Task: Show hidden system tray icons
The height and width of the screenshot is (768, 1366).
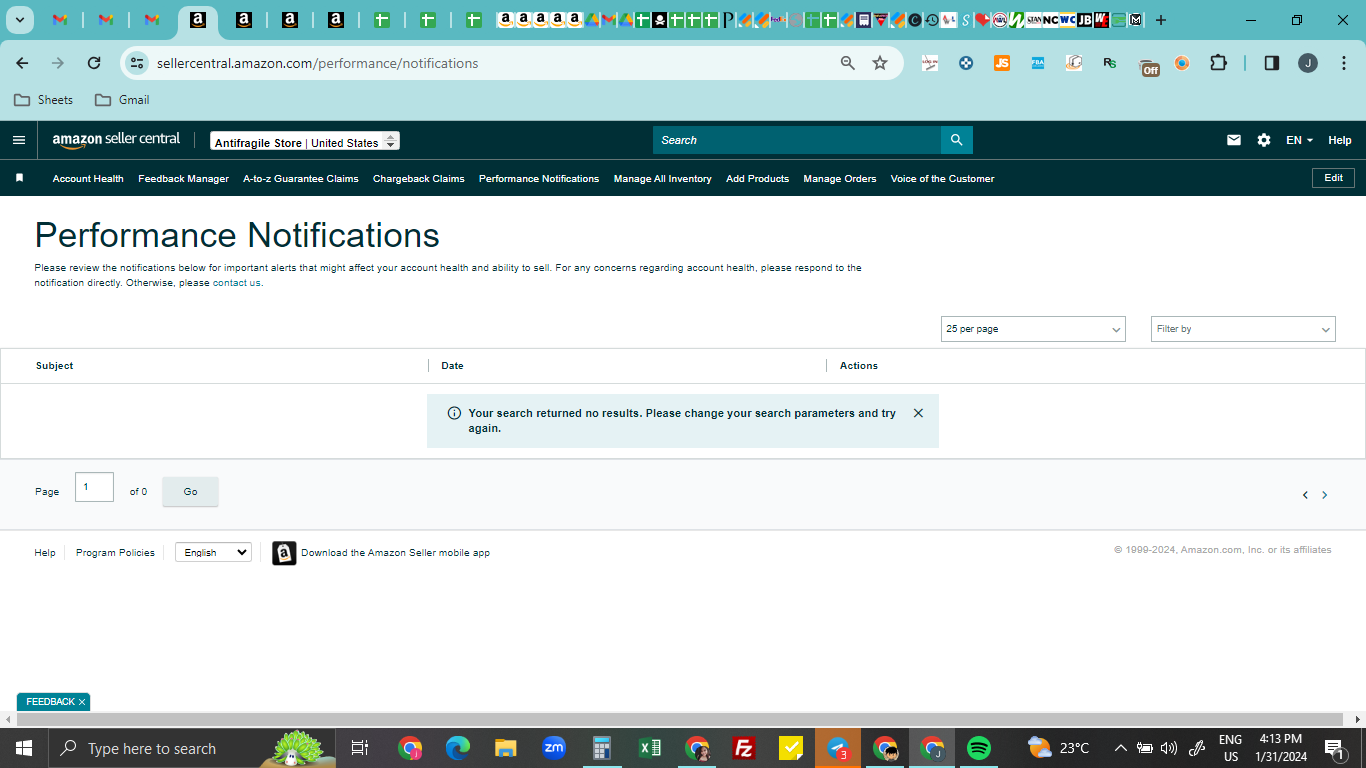Action: 1120,748
